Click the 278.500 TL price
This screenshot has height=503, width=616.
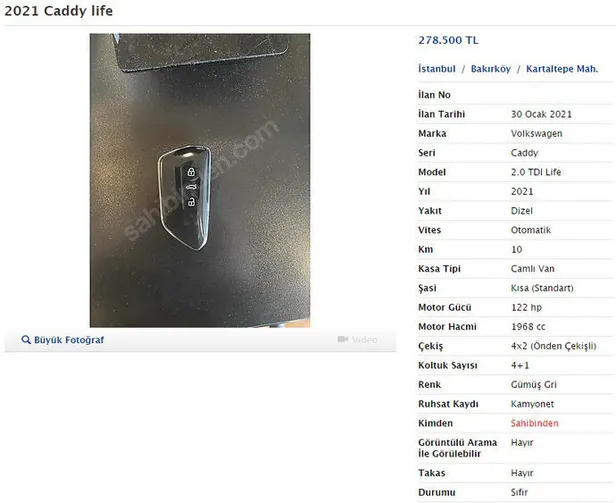(x=448, y=40)
